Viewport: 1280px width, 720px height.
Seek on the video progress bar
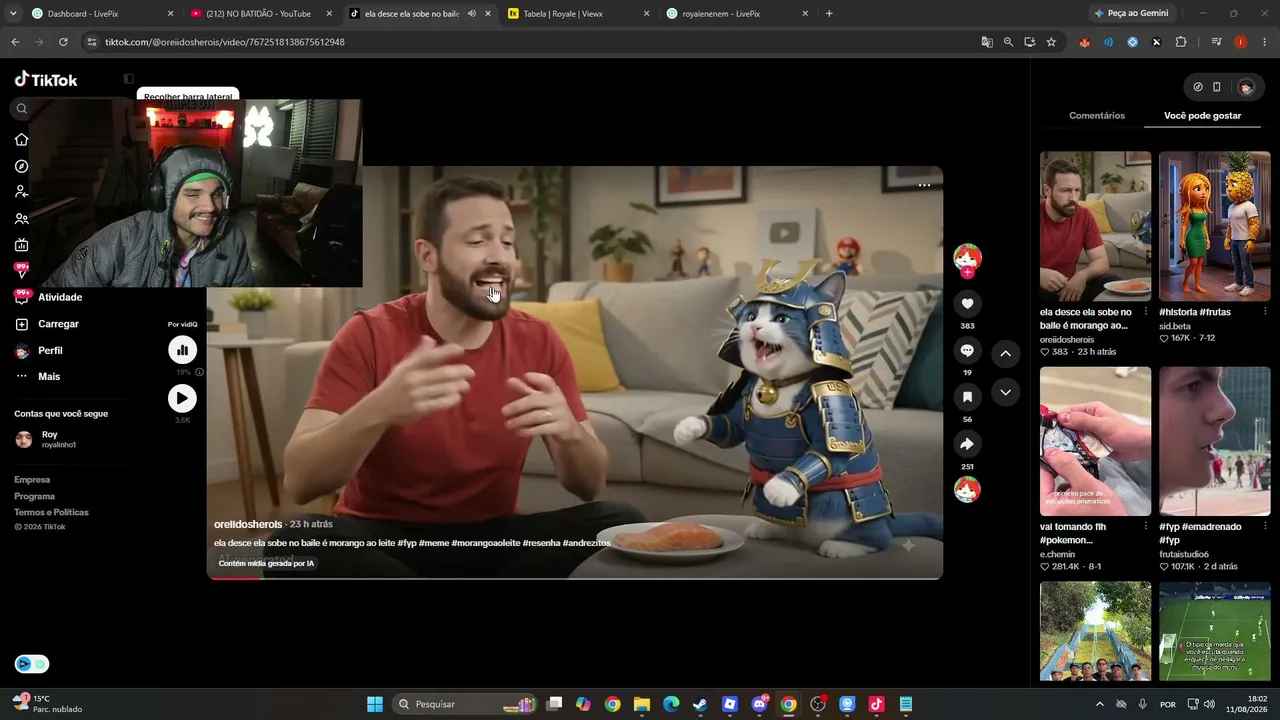tap(575, 578)
